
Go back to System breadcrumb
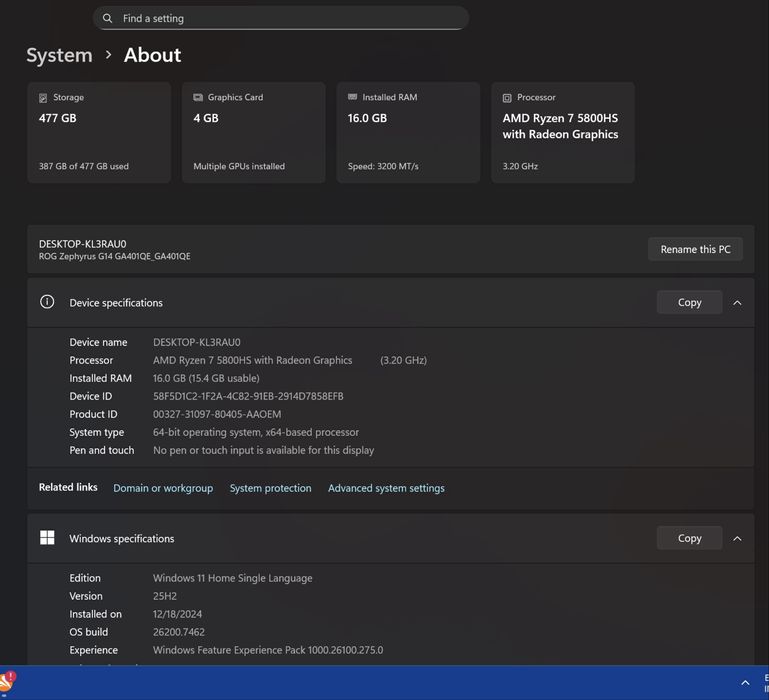(59, 55)
